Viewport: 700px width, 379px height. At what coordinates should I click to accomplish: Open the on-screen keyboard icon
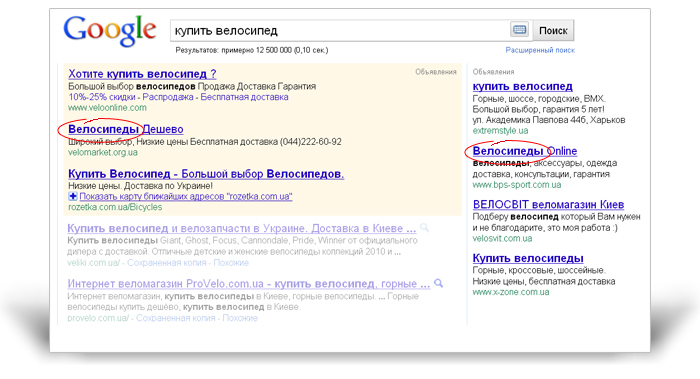pos(519,30)
